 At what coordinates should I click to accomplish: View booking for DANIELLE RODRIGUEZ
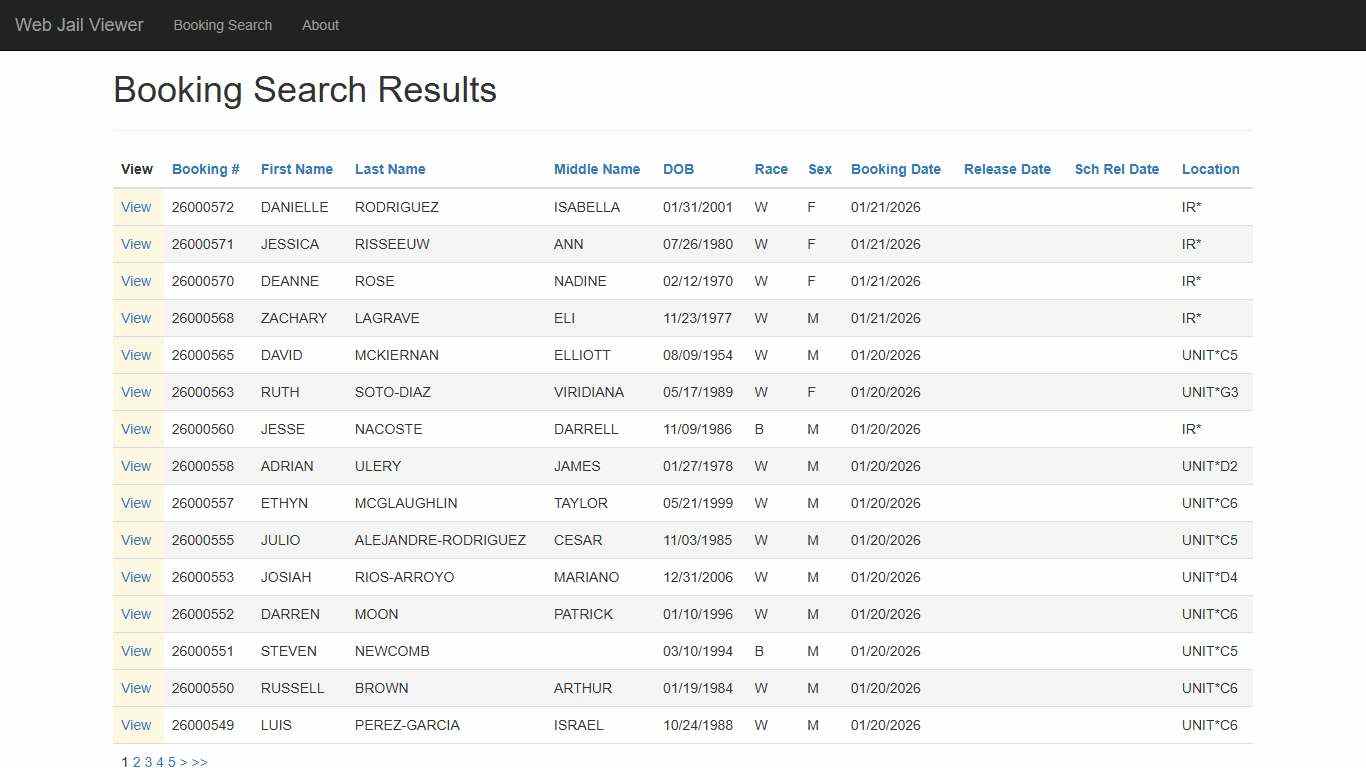pyautogui.click(x=136, y=207)
